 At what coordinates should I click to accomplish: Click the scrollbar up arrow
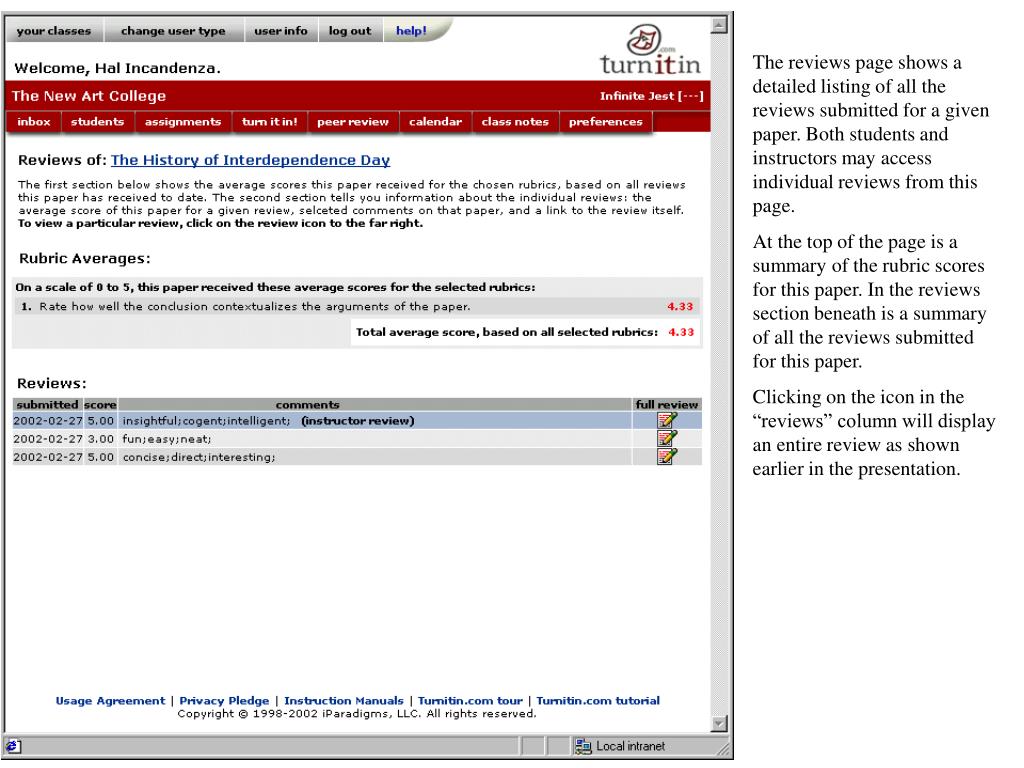(719, 26)
